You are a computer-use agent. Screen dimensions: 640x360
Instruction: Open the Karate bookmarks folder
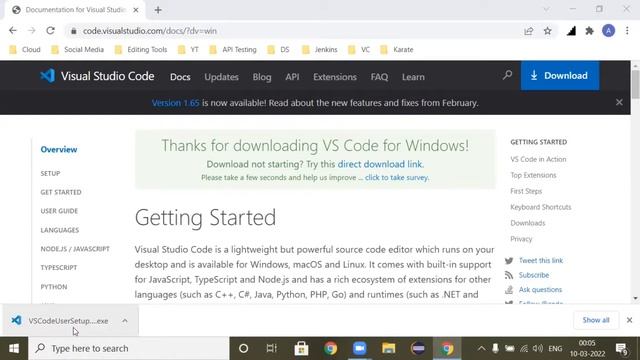pyautogui.click(x=397, y=50)
